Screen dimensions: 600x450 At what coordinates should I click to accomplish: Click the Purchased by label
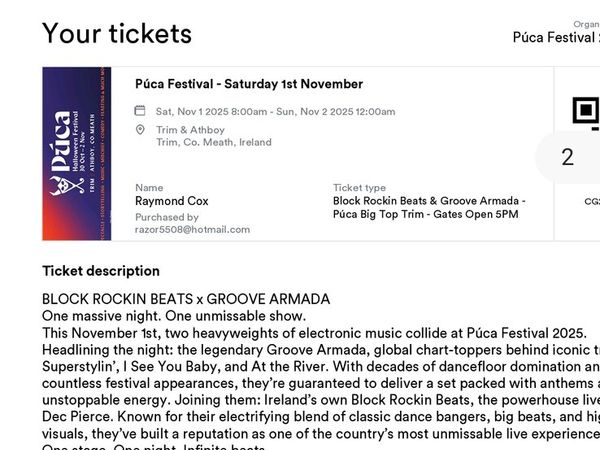167,217
